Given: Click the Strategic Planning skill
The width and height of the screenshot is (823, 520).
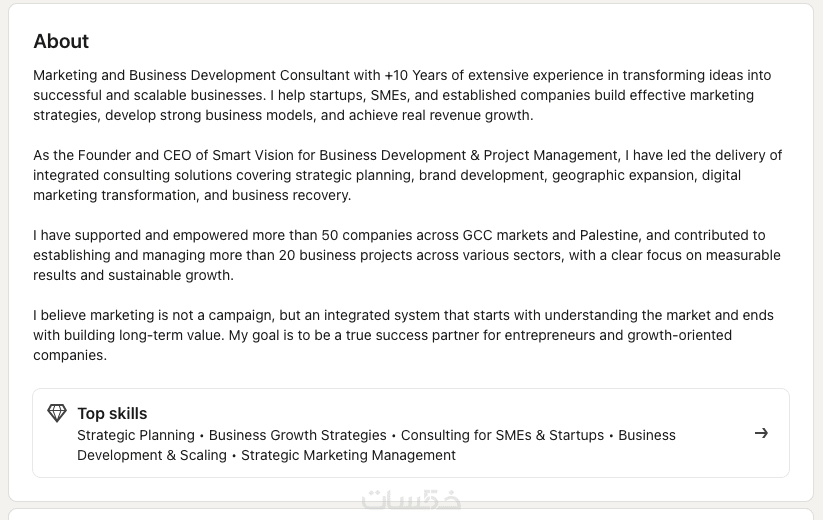Looking at the screenshot, I should pos(136,435).
